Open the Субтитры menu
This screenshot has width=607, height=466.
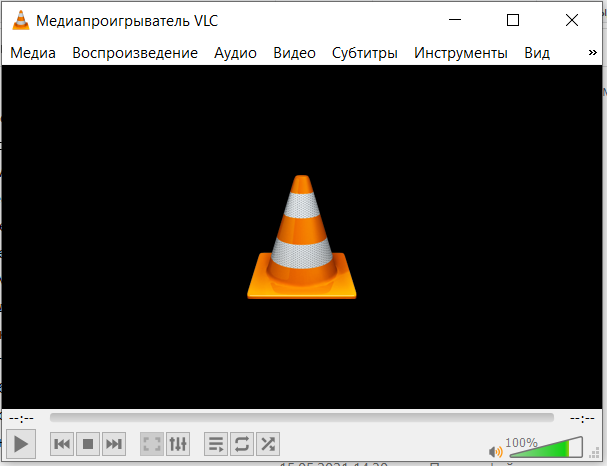365,53
